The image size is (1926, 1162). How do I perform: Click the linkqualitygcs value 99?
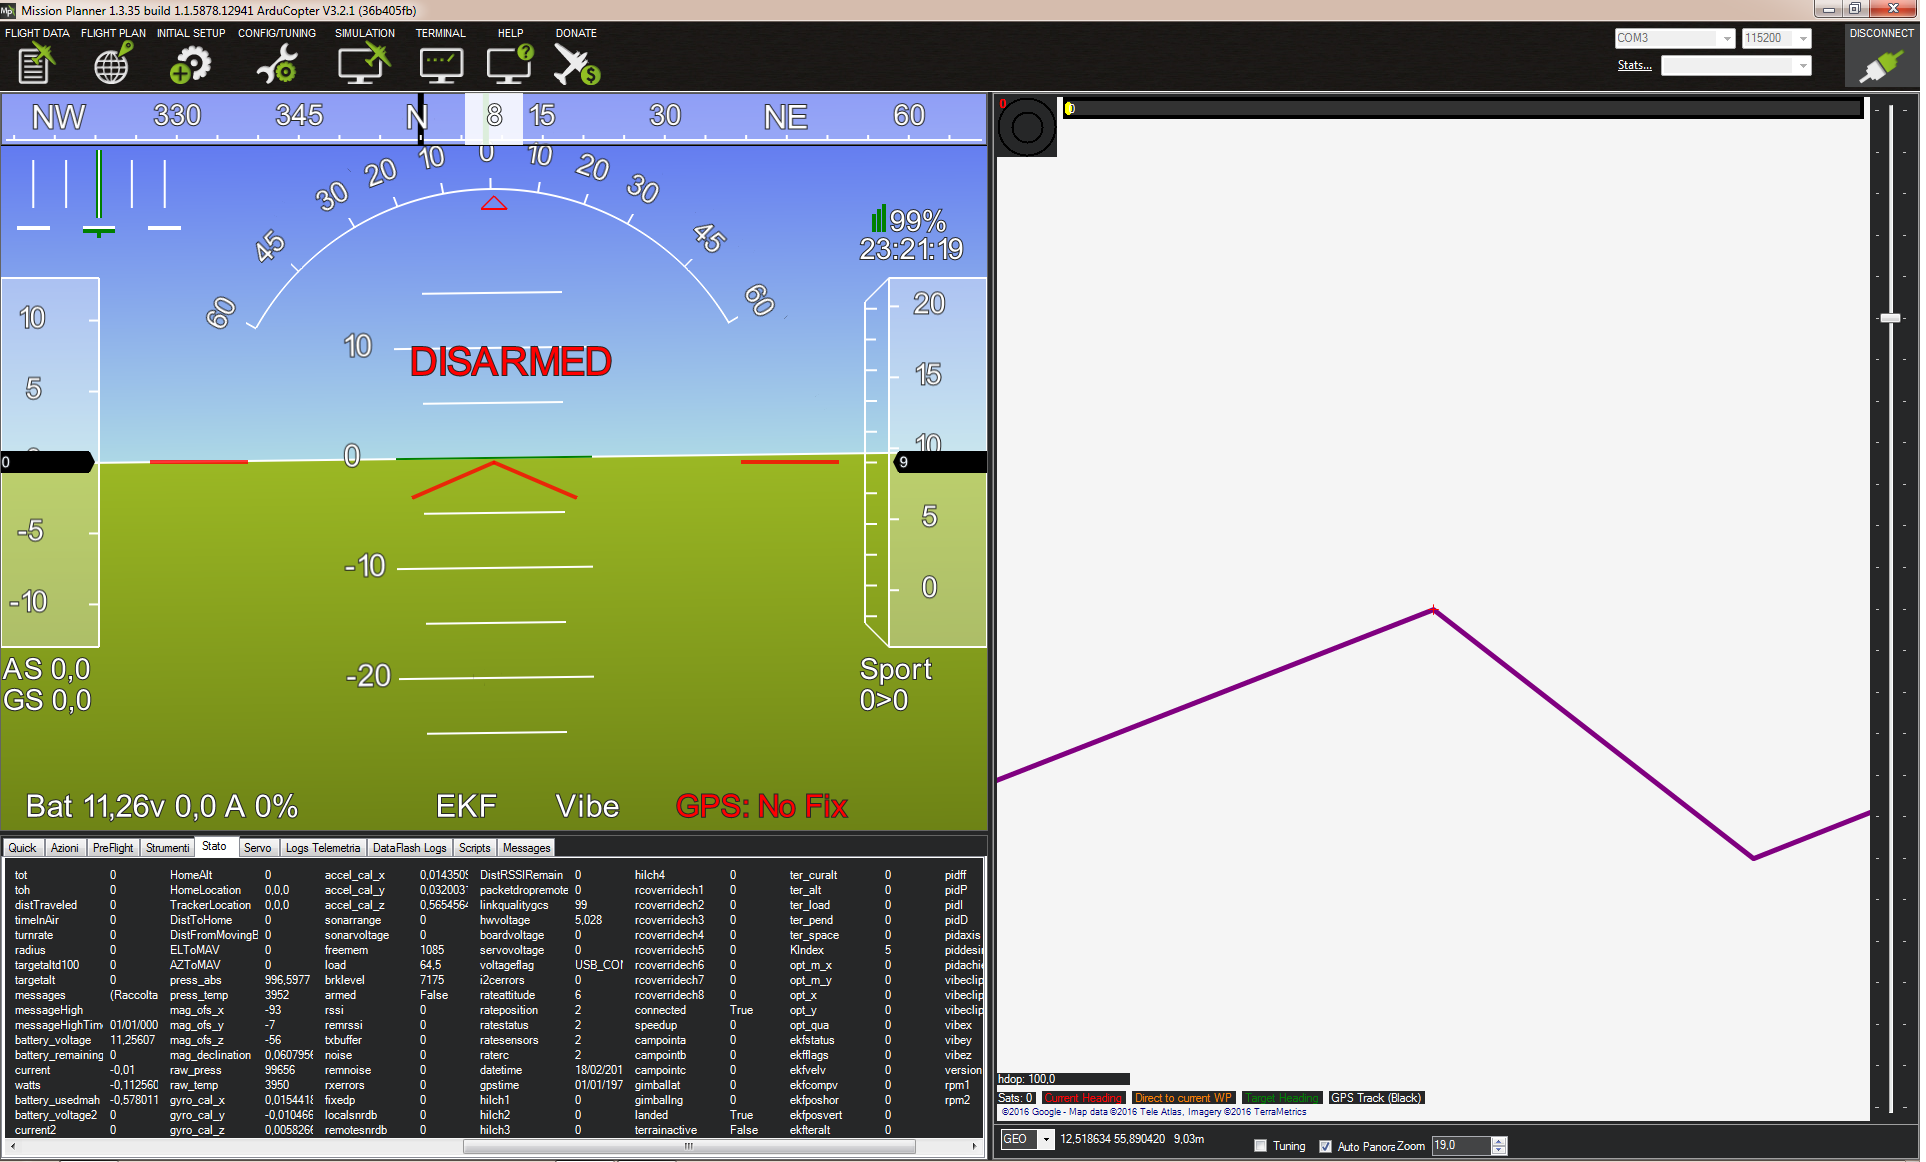tap(581, 905)
